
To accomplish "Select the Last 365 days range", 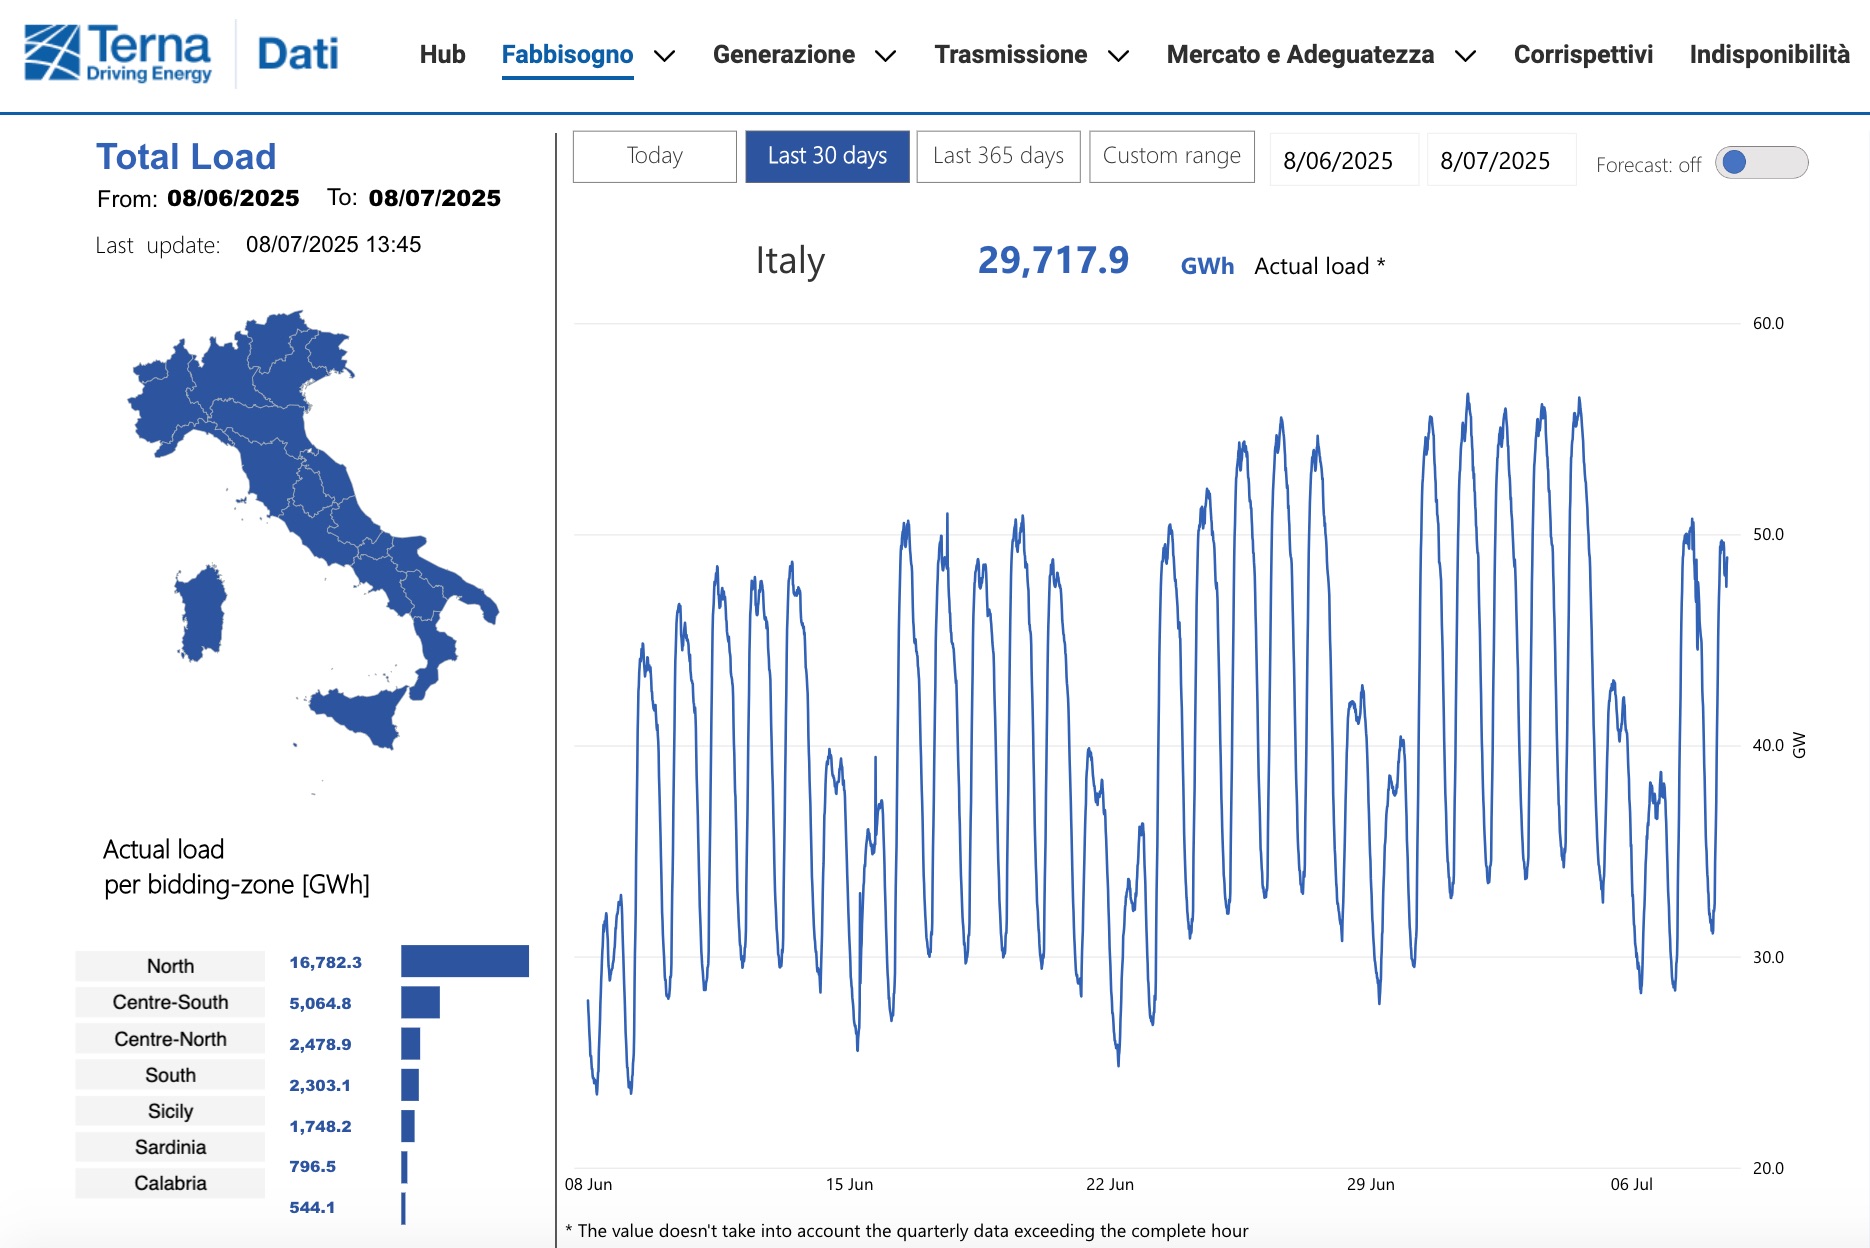I will tap(997, 156).
